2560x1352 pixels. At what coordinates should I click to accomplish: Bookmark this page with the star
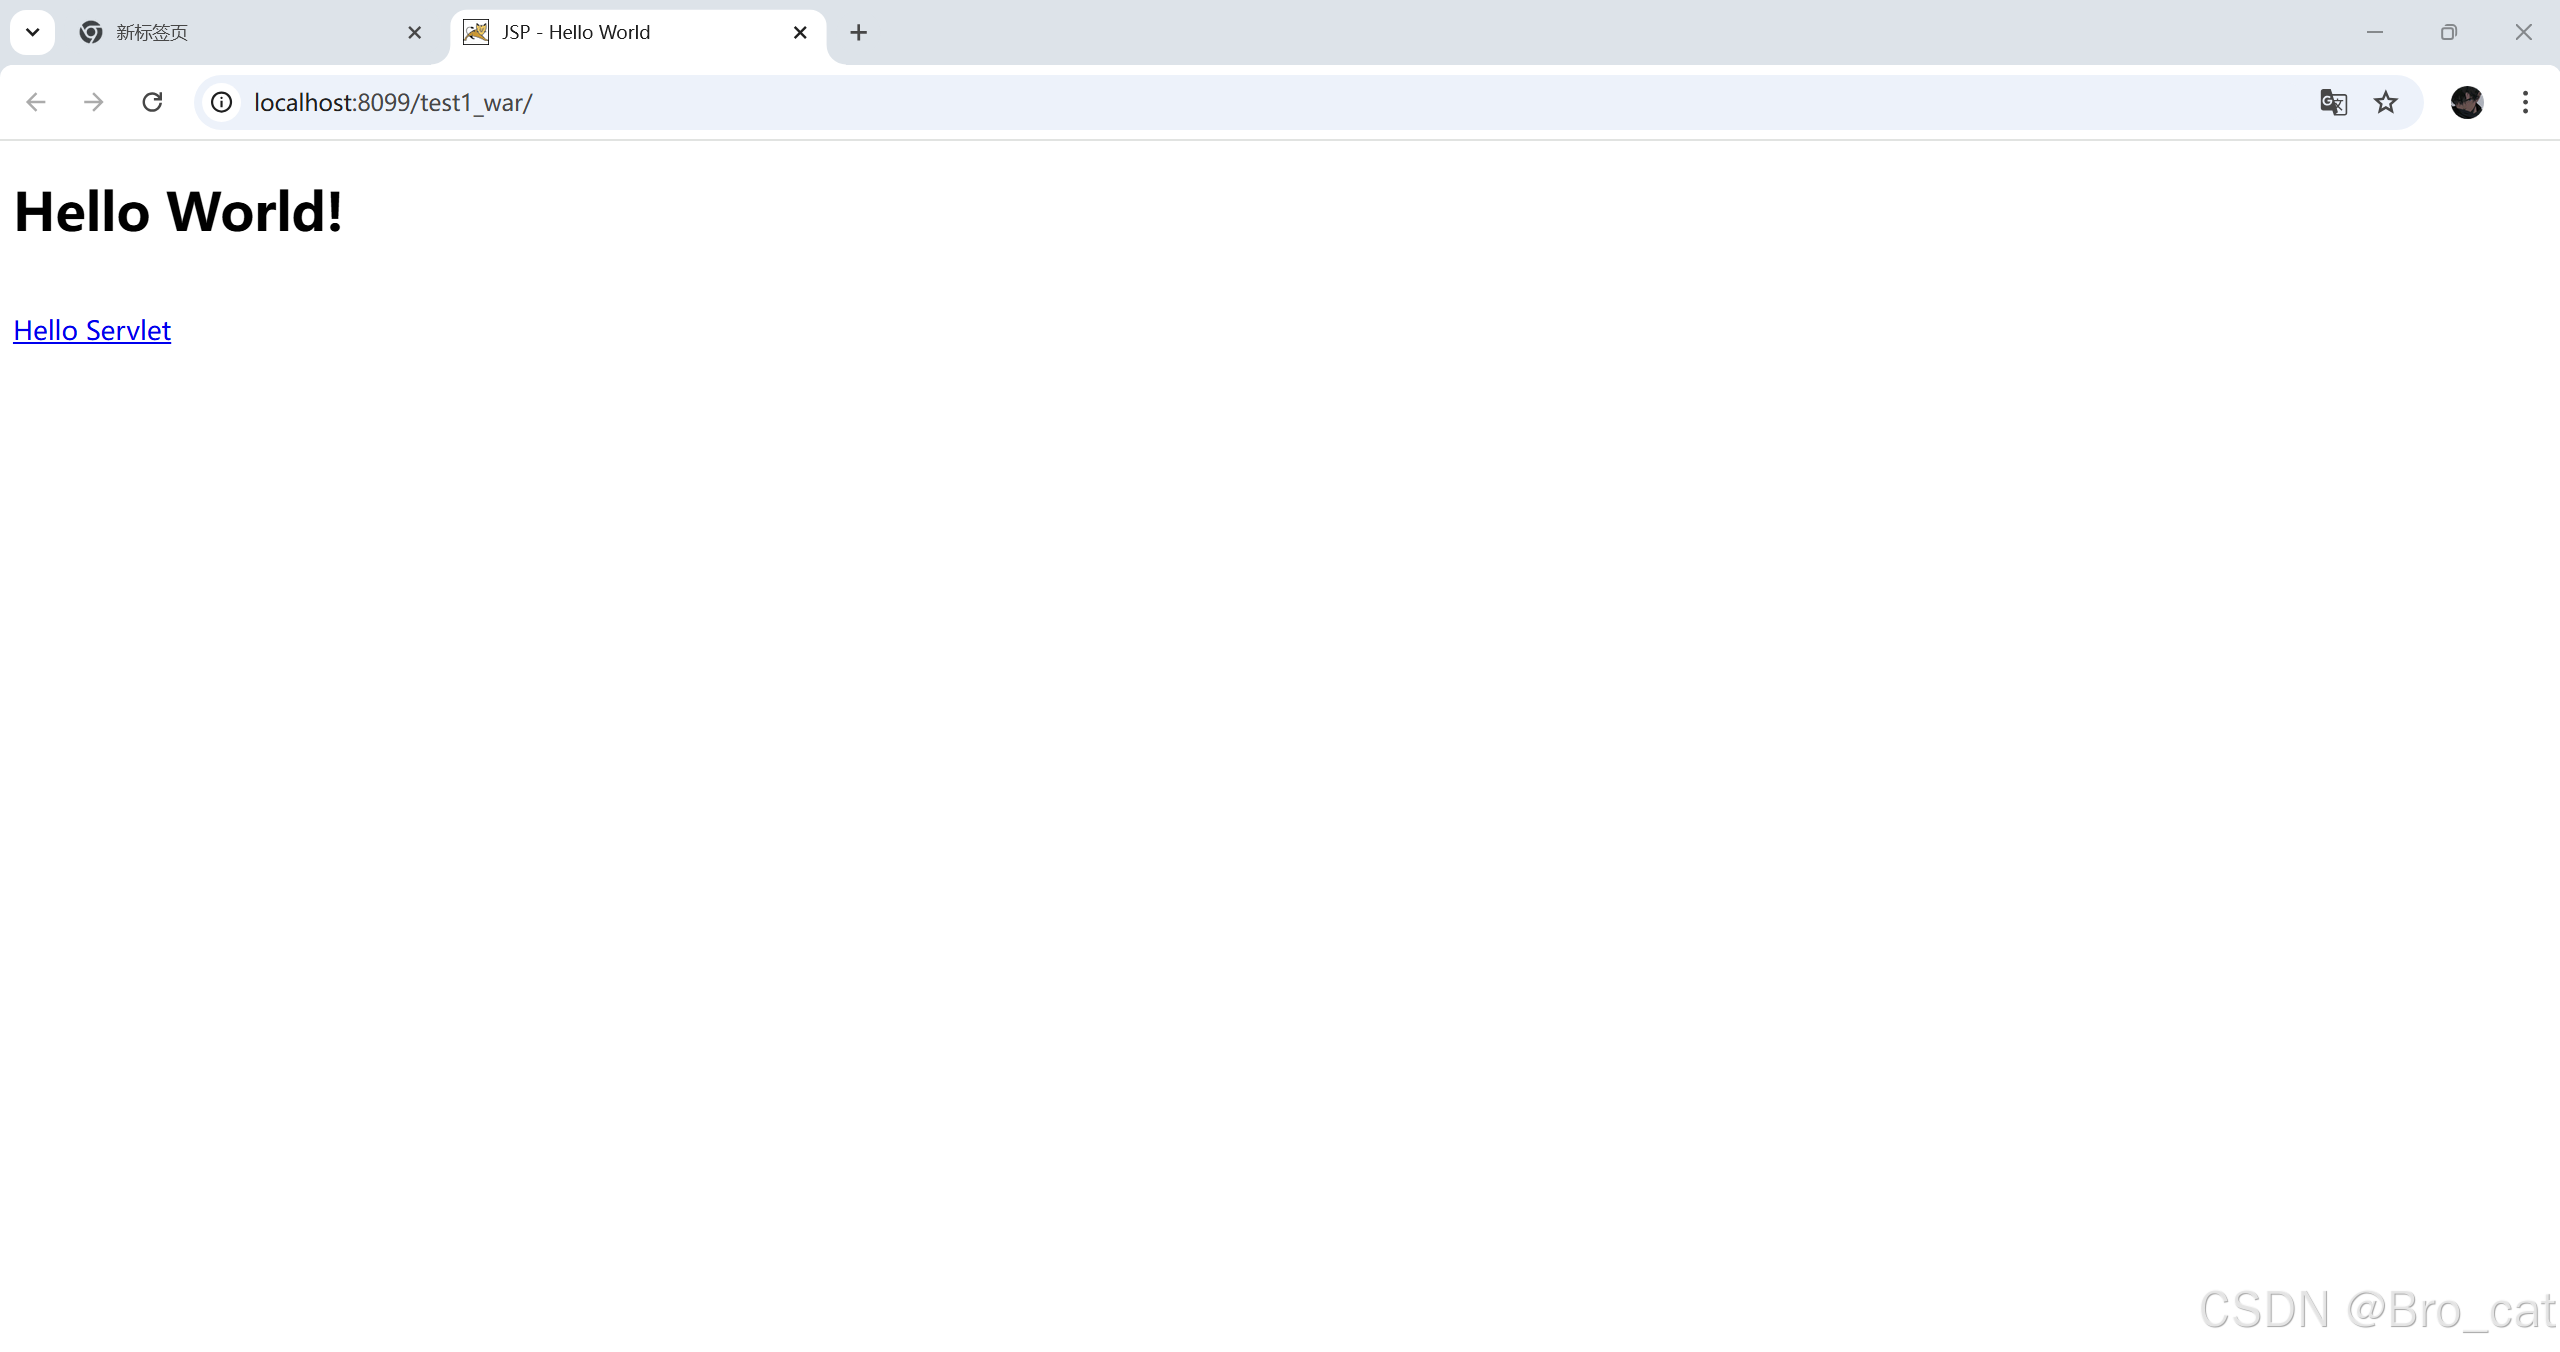(2386, 102)
